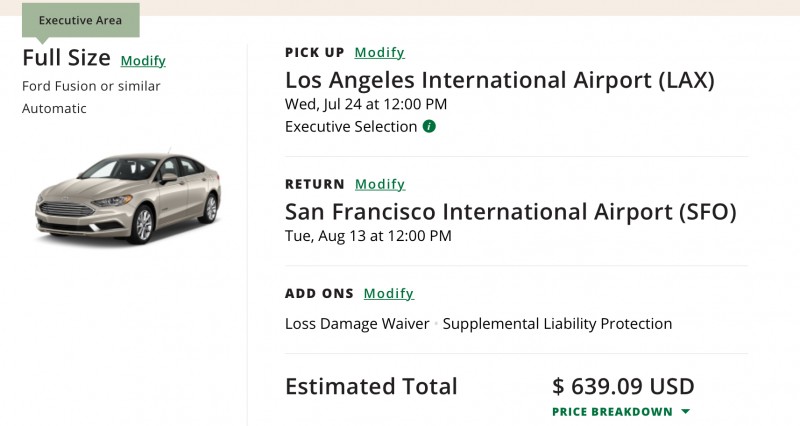The width and height of the screenshot is (800, 426).
Task: Click the Ford Fusion car image
Action: [x=128, y=197]
